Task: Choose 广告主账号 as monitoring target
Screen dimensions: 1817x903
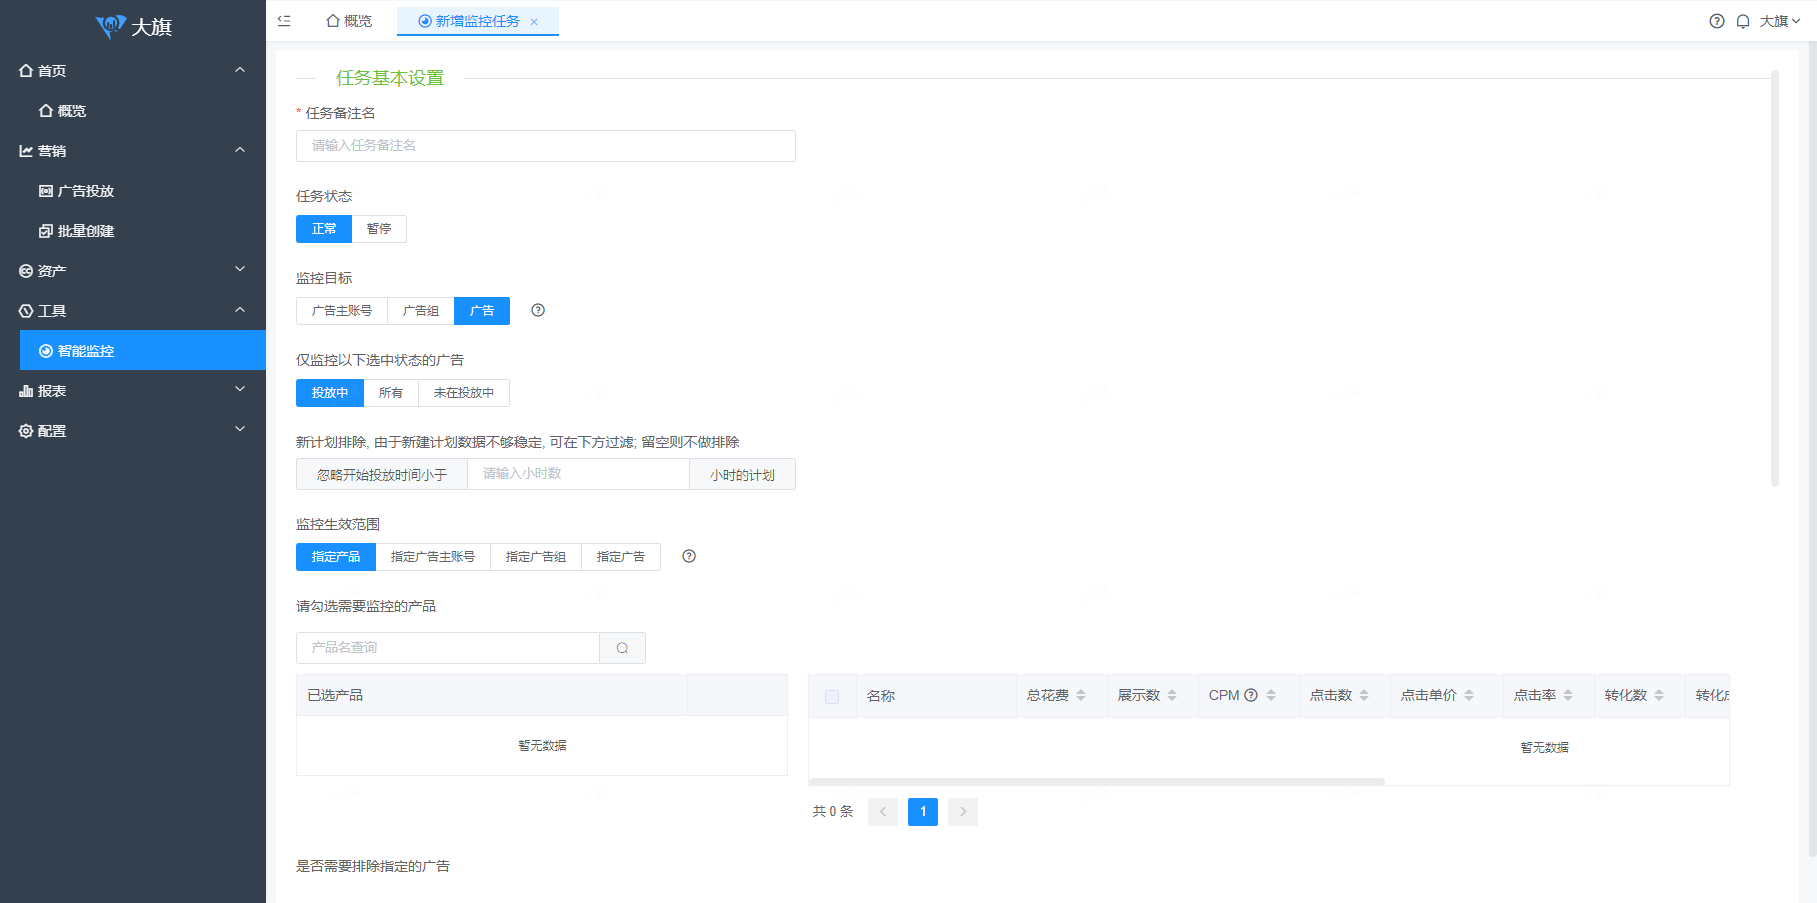Action: 342,311
